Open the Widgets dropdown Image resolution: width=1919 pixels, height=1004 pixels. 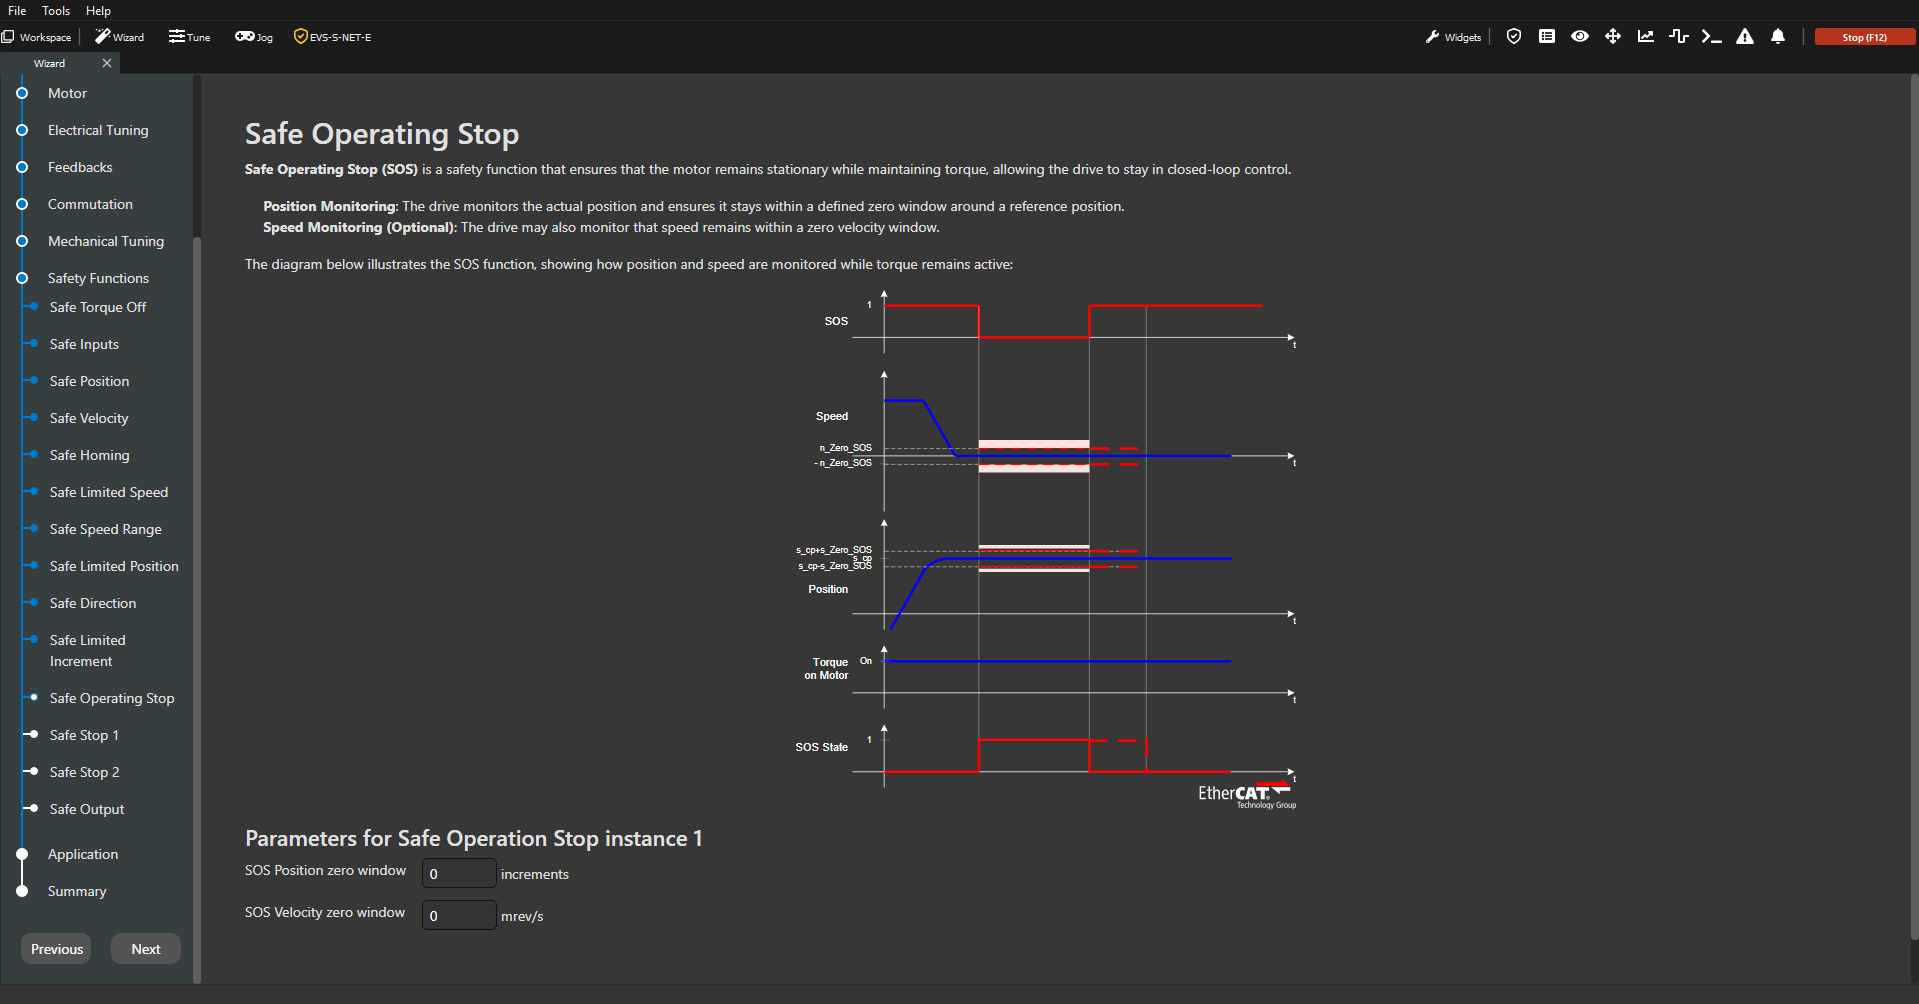pos(1453,37)
